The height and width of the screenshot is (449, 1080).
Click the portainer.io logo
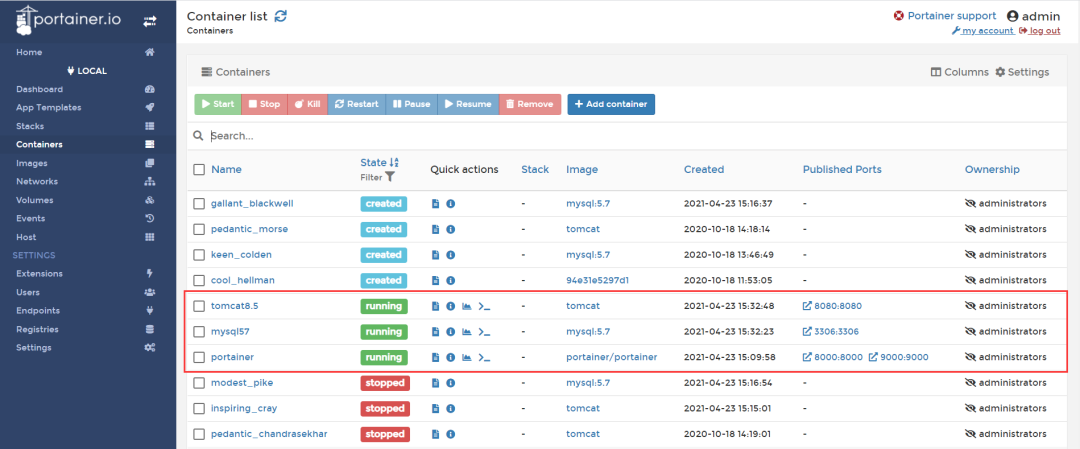point(68,21)
